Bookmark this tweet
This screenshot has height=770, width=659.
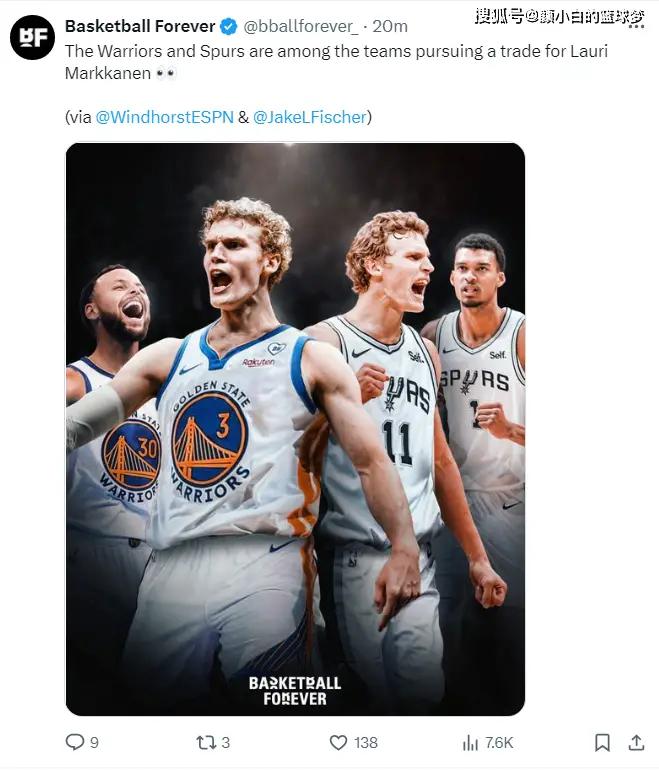click(602, 742)
